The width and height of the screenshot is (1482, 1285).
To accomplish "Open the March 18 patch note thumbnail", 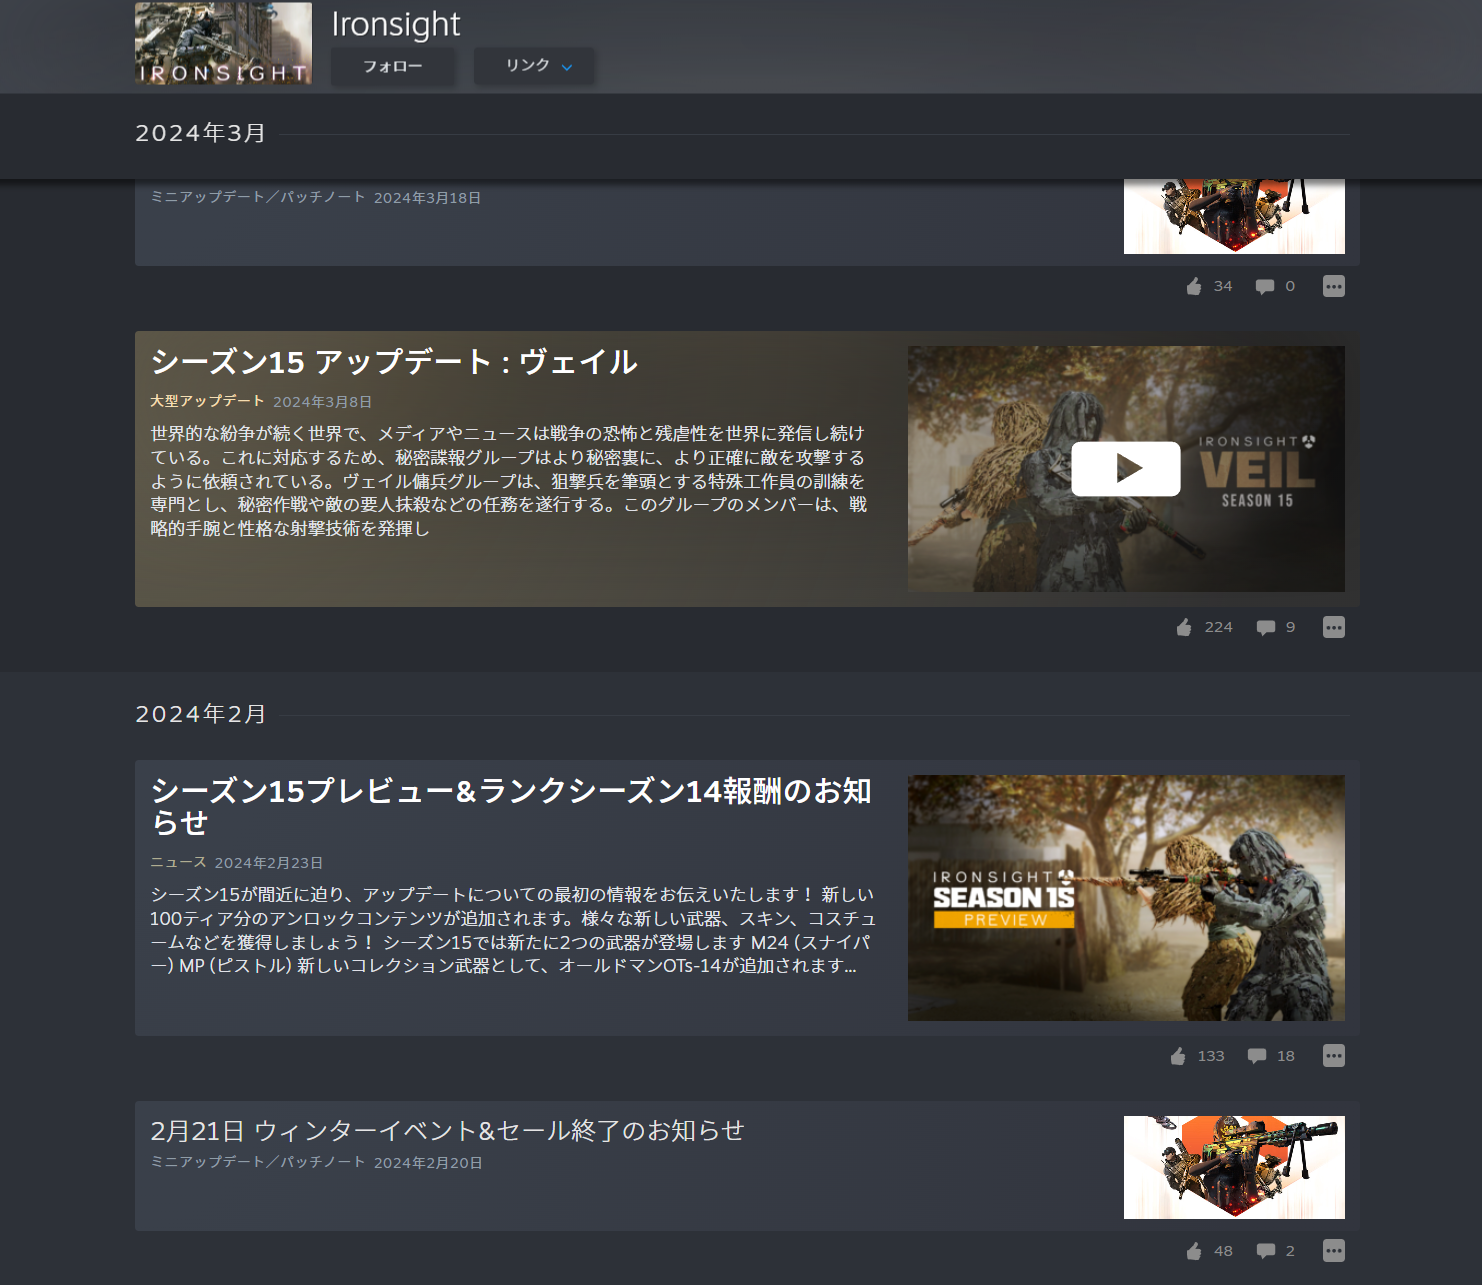I will pos(1234,217).
